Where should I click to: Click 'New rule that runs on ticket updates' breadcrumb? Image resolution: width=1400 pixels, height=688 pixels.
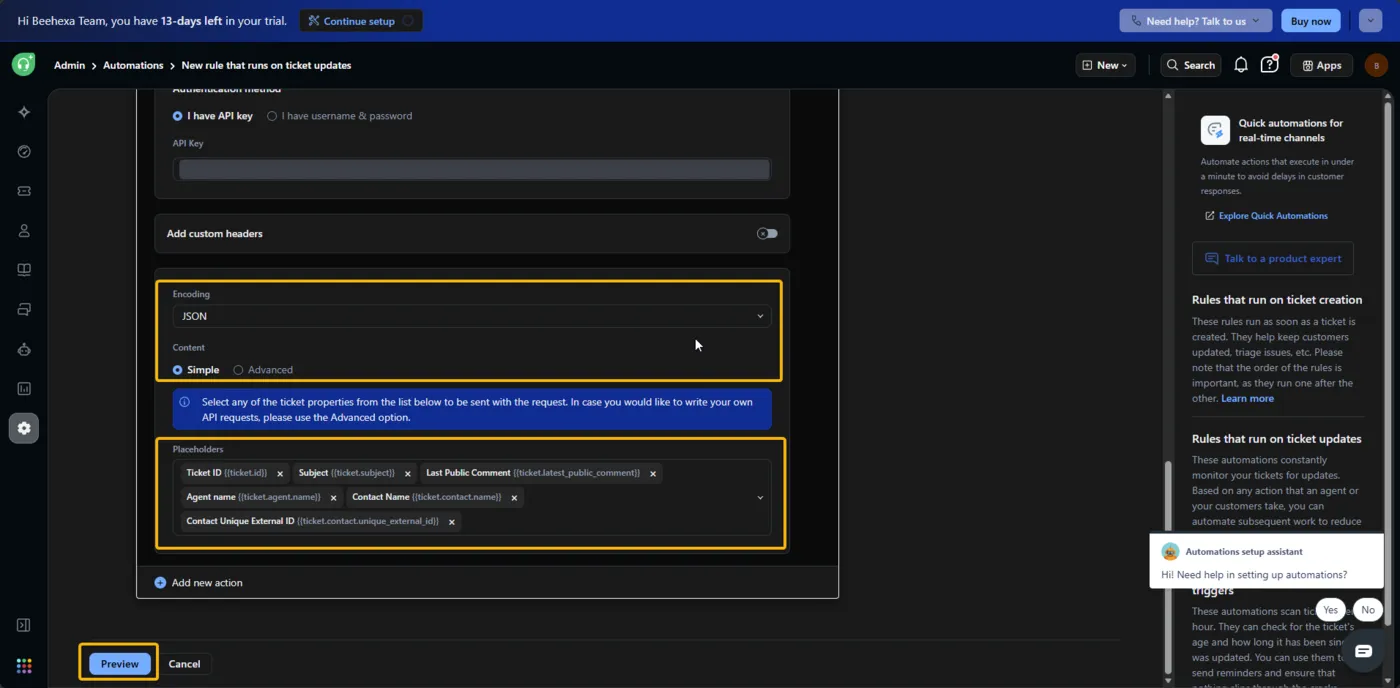click(x=266, y=65)
